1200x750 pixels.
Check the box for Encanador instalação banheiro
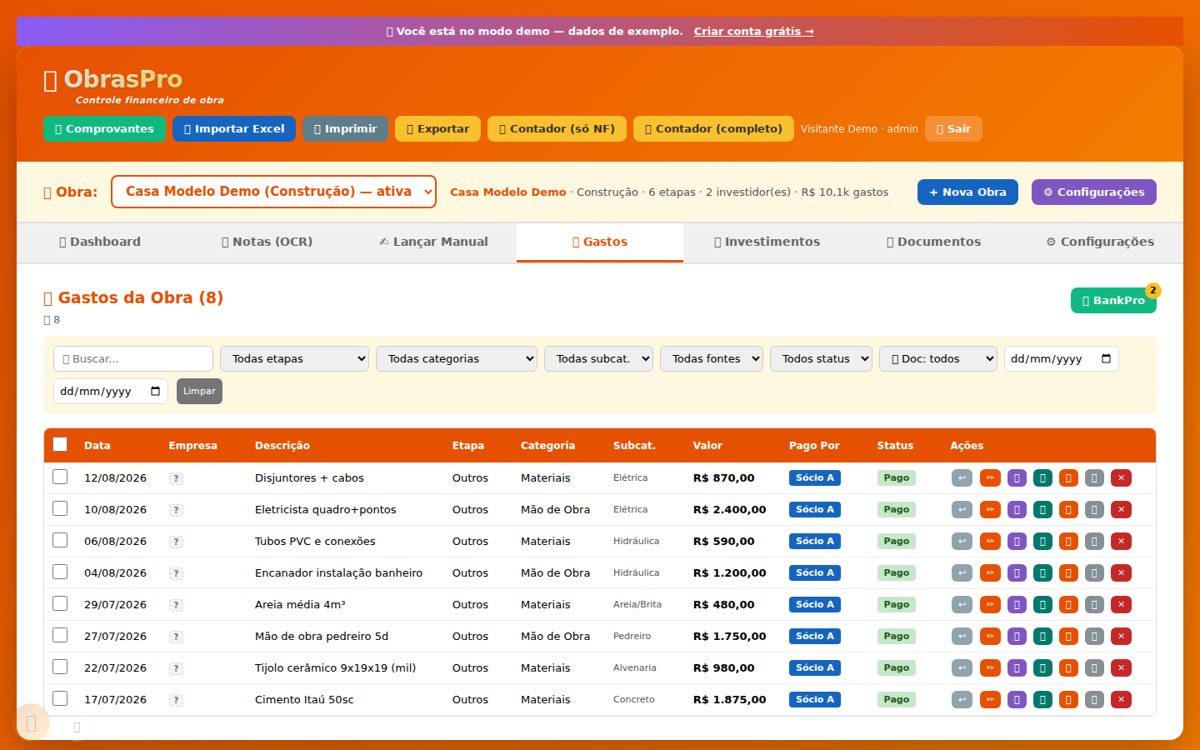coord(60,572)
